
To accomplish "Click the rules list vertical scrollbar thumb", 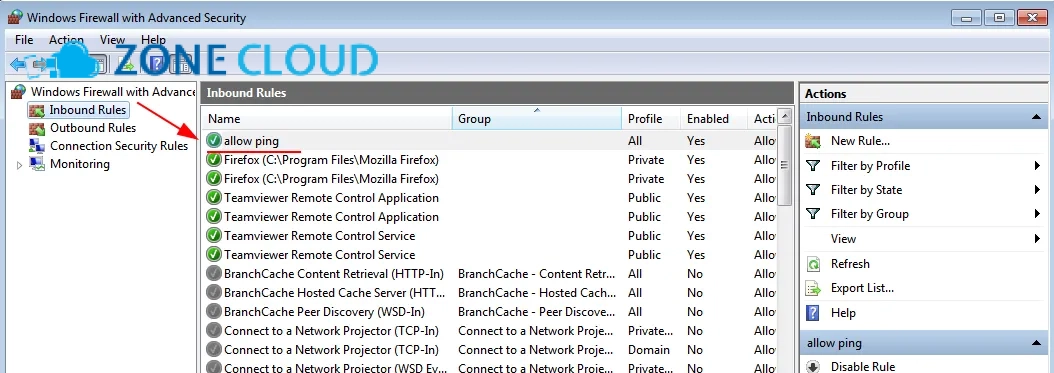I will coord(784,165).
